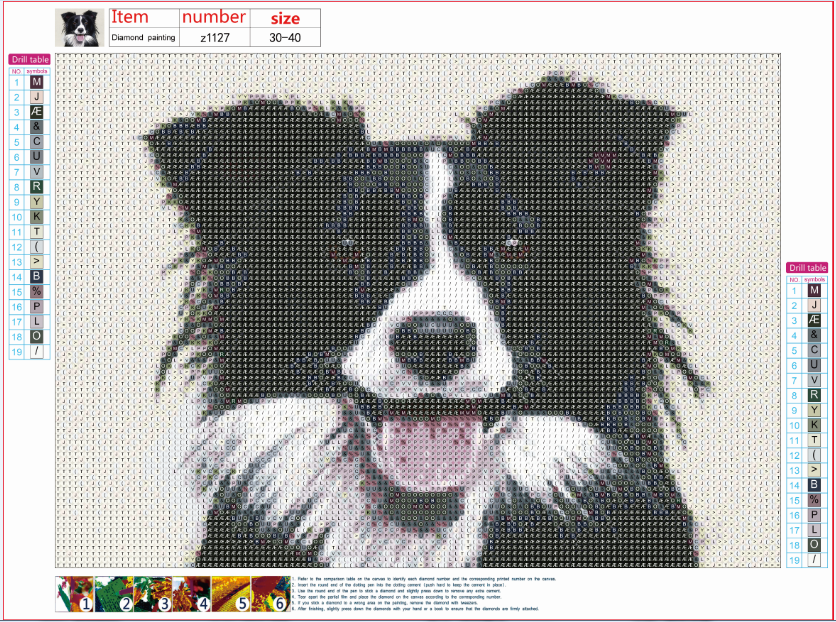Image resolution: width=836 pixels, height=622 pixels.
Task: Click step 5 instruction thumbnail
Action: tap(231, 594)
